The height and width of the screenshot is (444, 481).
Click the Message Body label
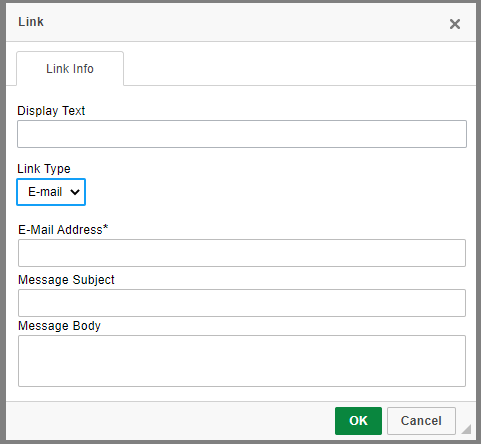tap(59, 326)
